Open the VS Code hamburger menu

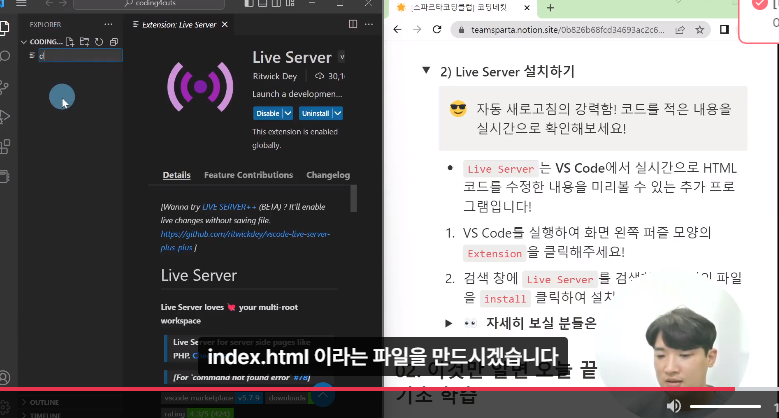[21, 3]
